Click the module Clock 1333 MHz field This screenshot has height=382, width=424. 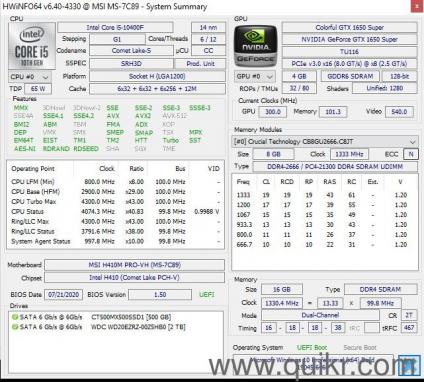click(349, 154)
